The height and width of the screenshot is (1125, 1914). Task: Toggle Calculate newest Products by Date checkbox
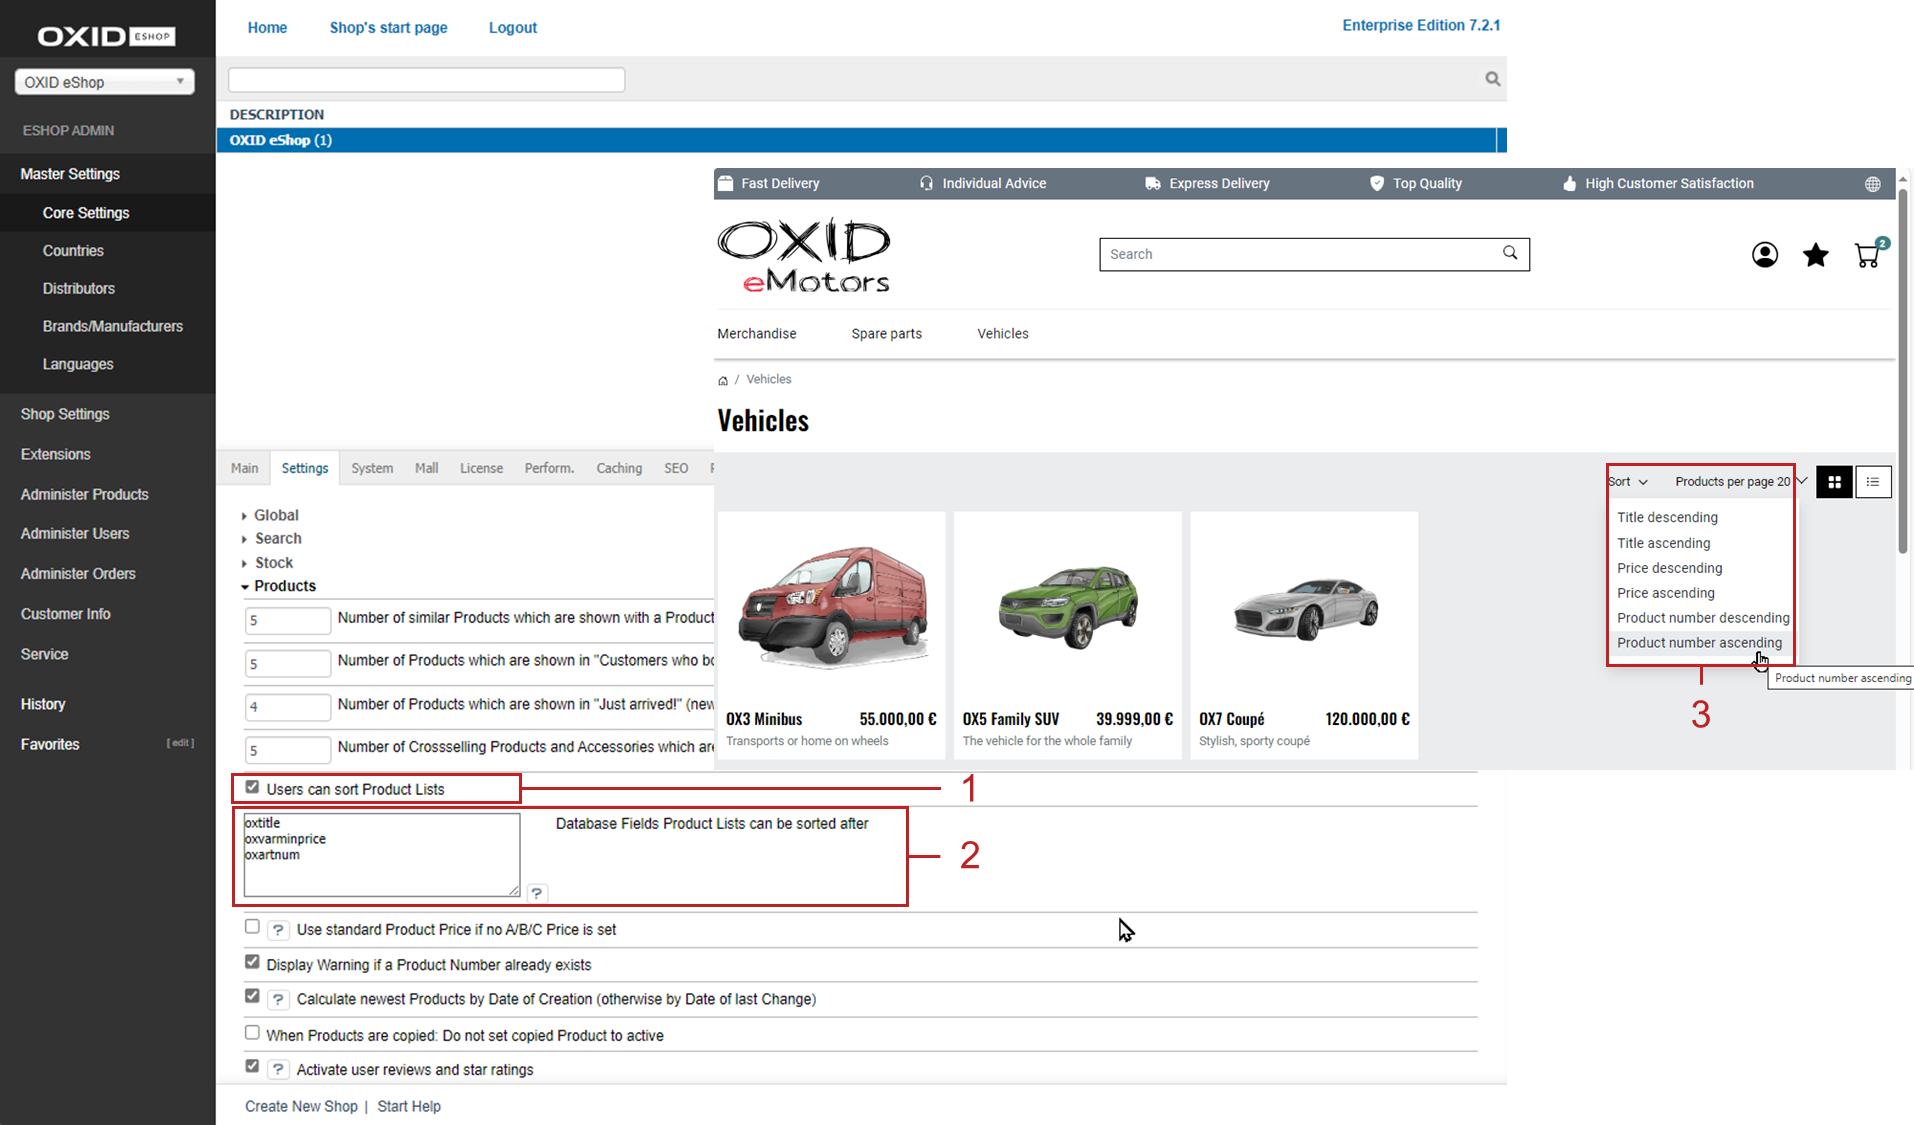(x=252, y=996)
